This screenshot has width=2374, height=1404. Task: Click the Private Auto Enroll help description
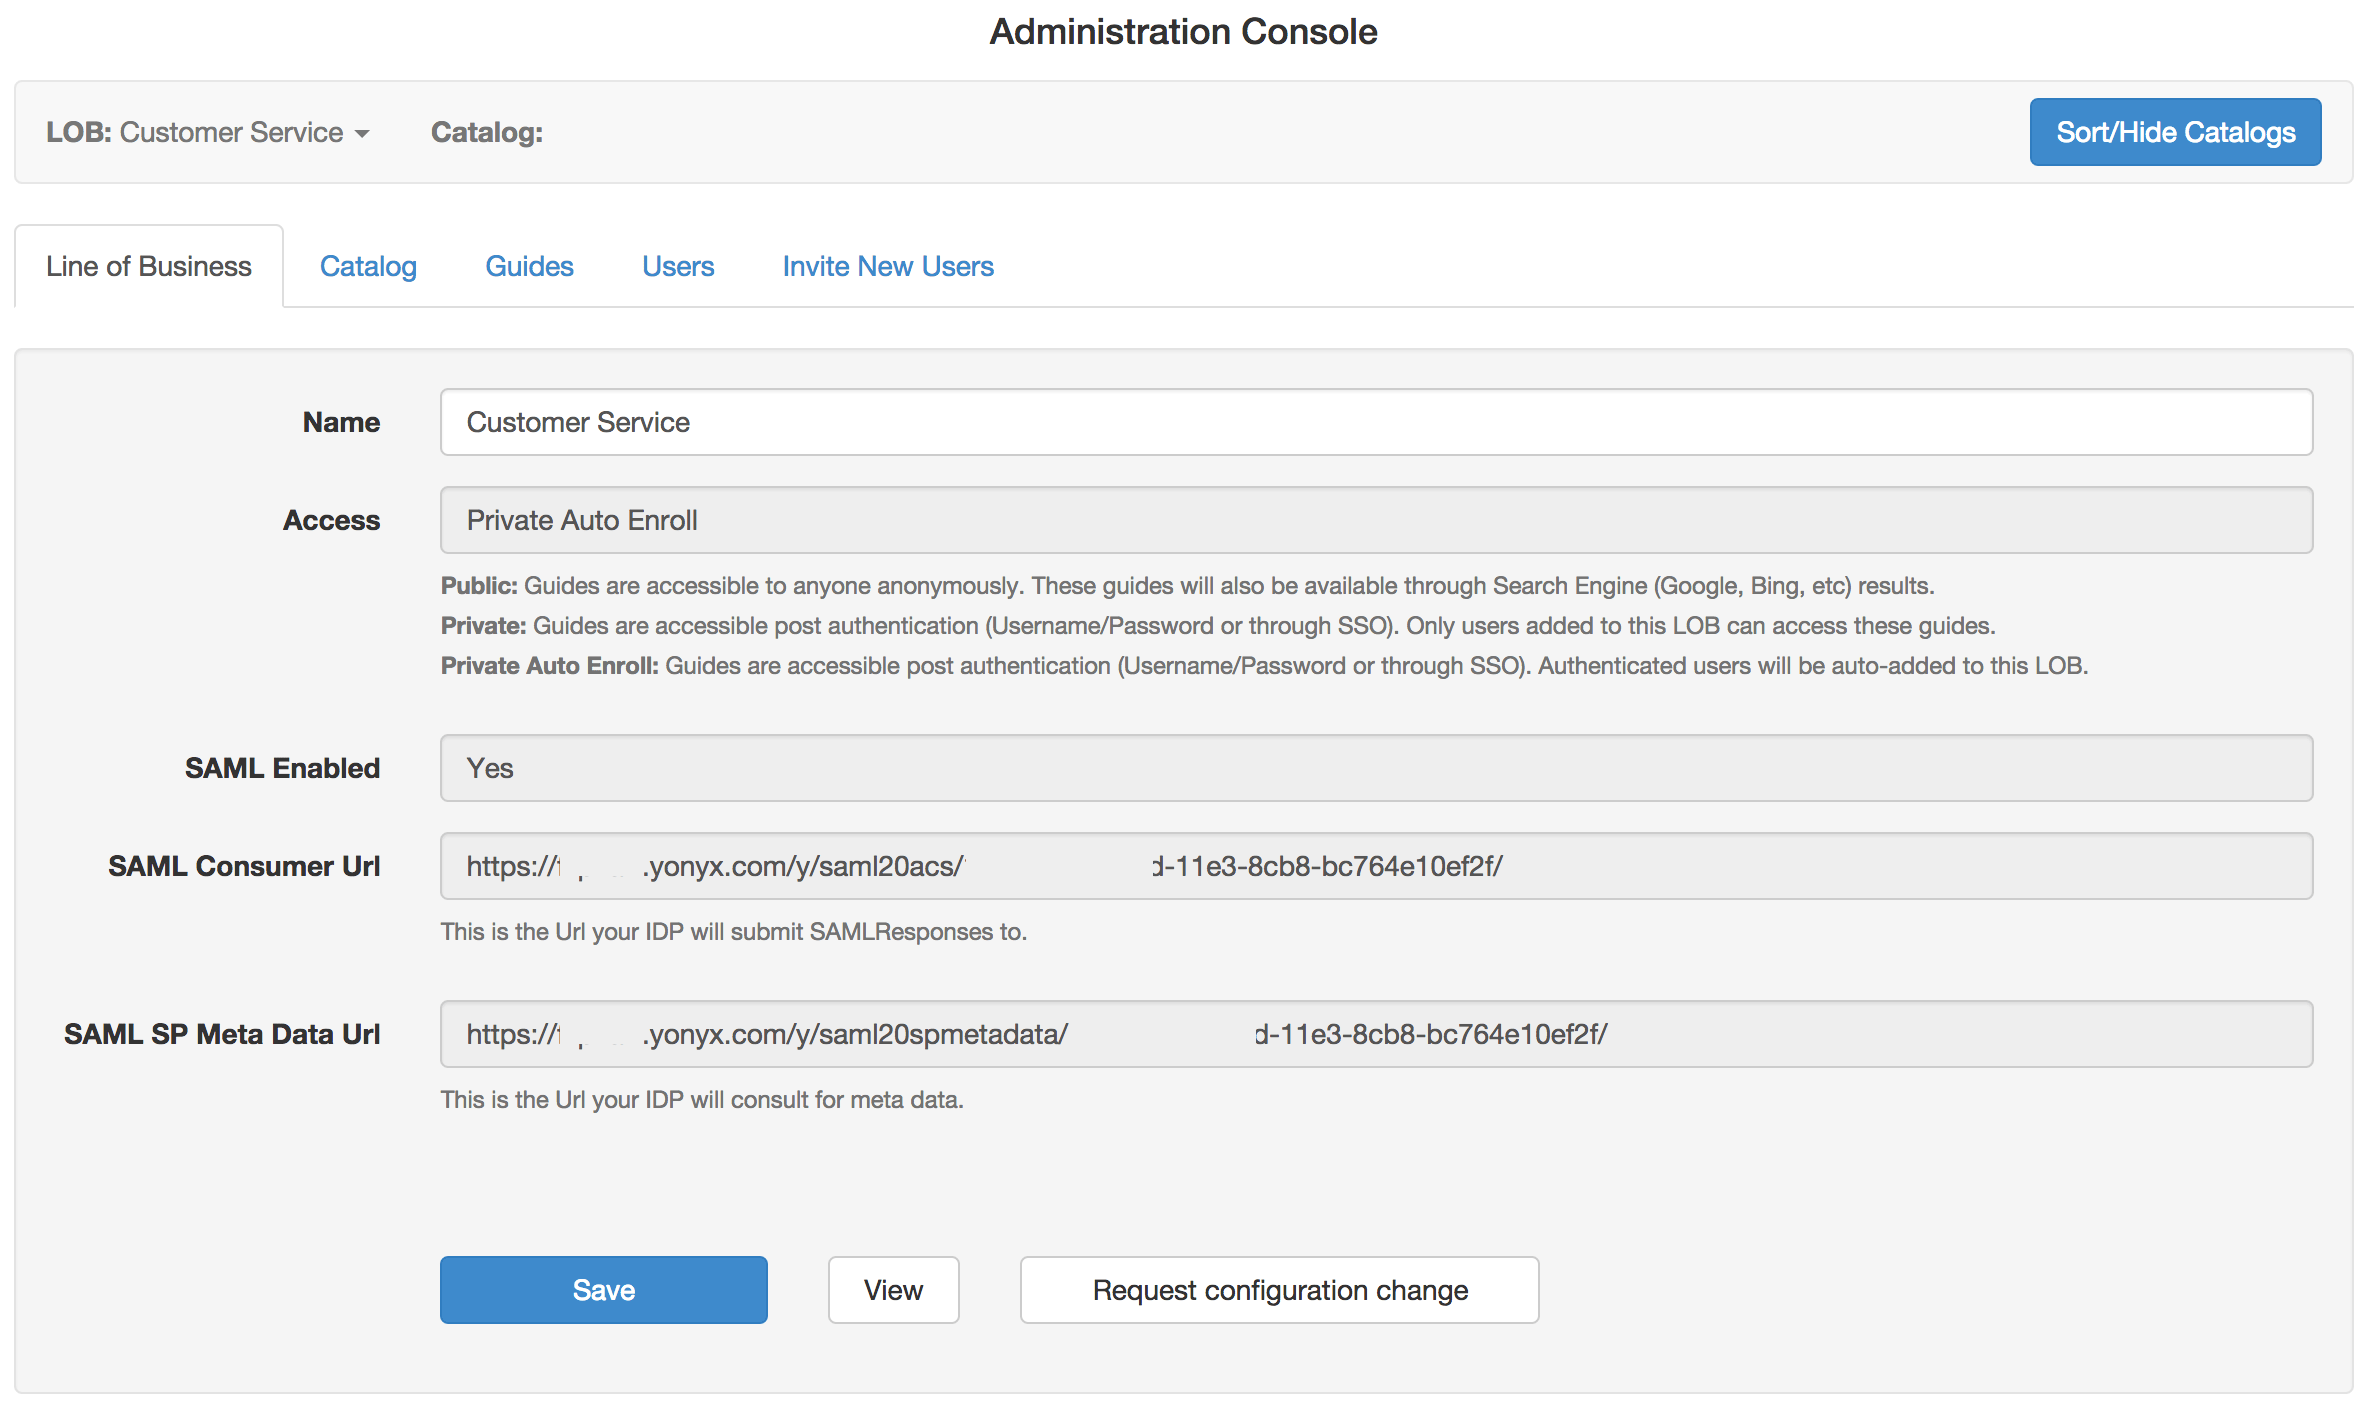1264,666
